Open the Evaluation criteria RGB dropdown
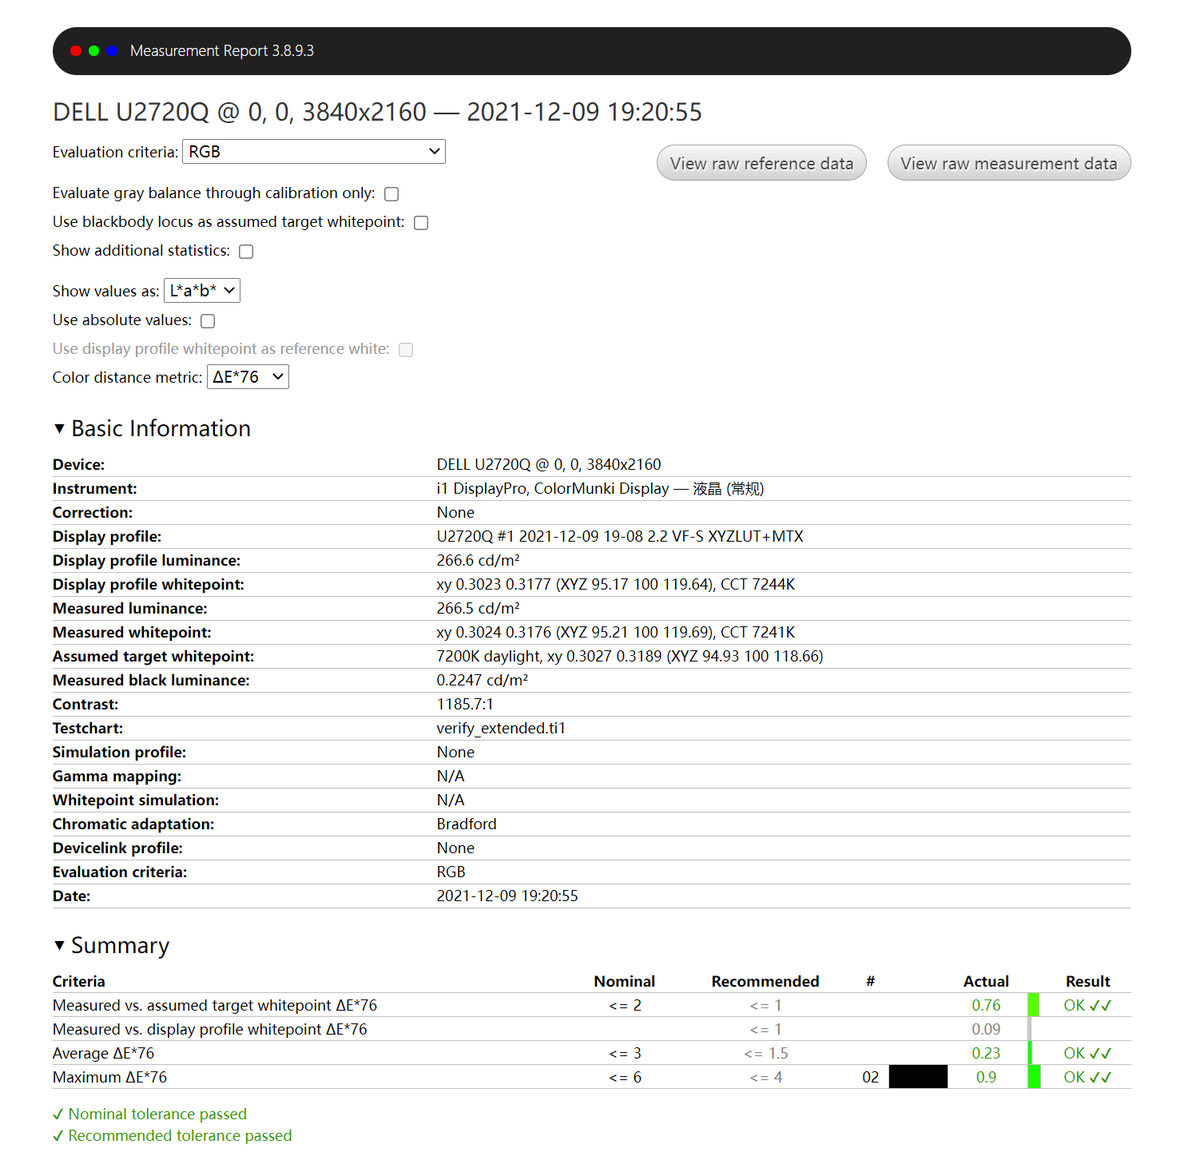Viewport: 1200px width, 1164px height. pyautogui.click(x=314, y=152)
